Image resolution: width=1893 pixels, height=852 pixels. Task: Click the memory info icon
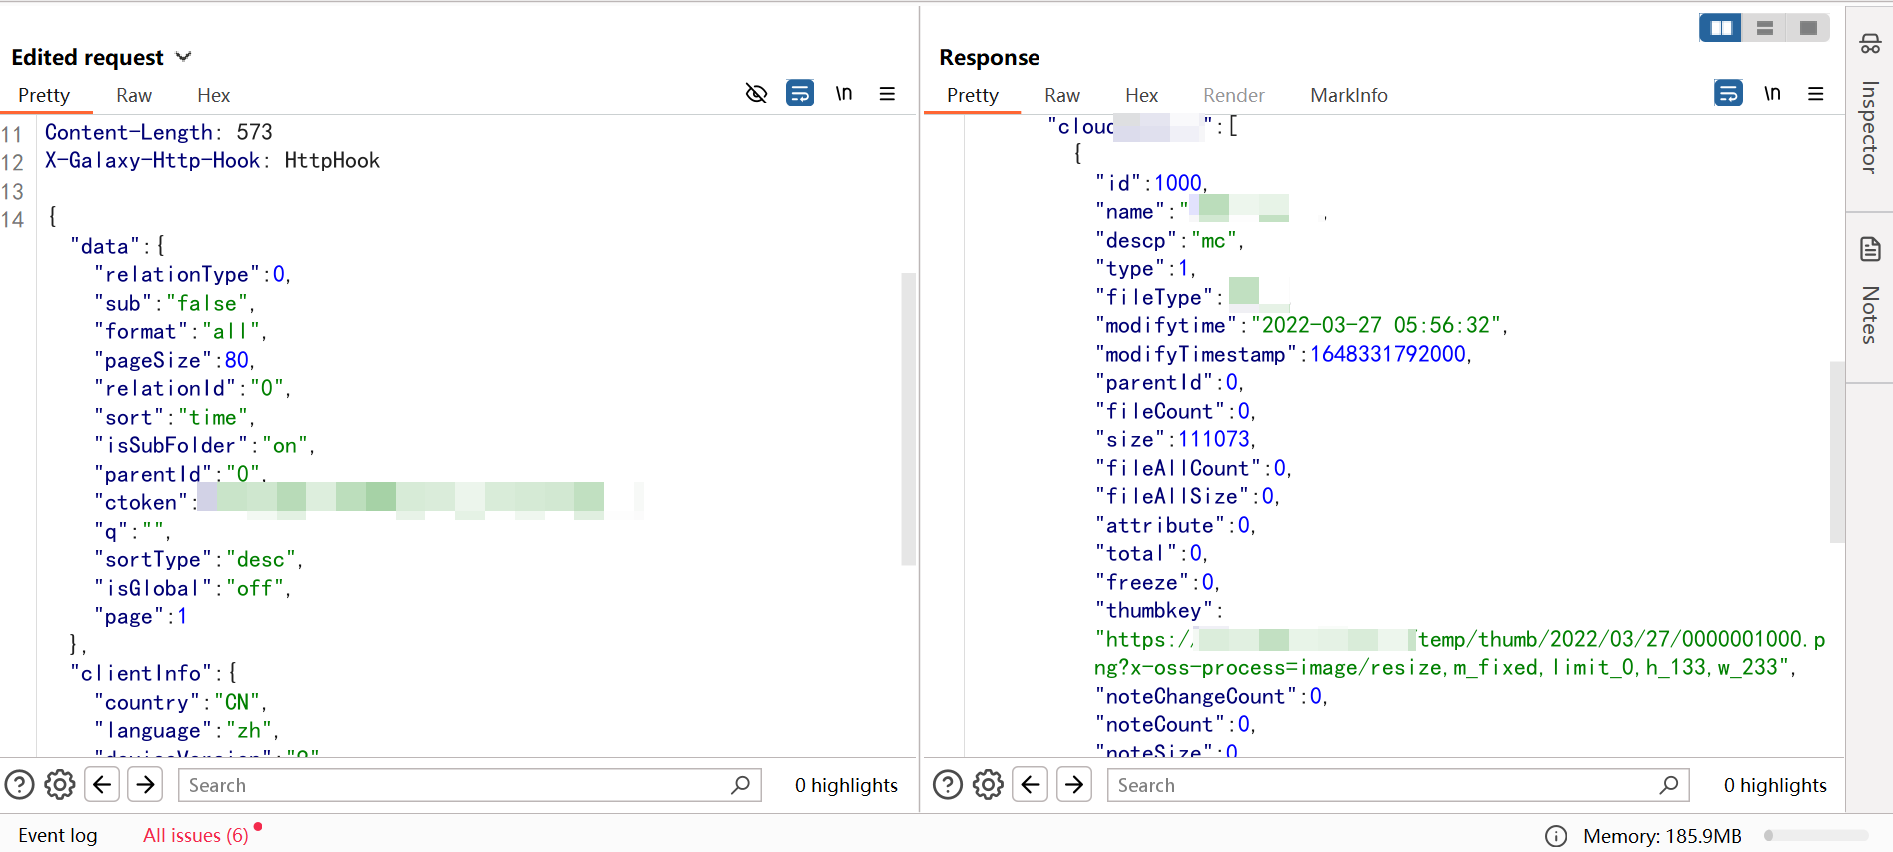[1555, 836]
